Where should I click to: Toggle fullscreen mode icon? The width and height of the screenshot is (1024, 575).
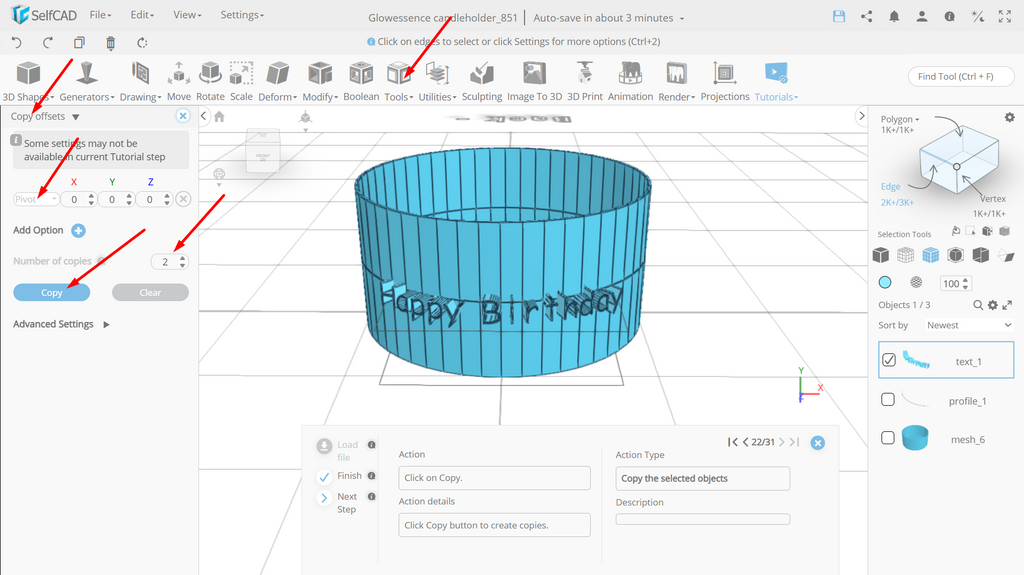click(1004, 17)
